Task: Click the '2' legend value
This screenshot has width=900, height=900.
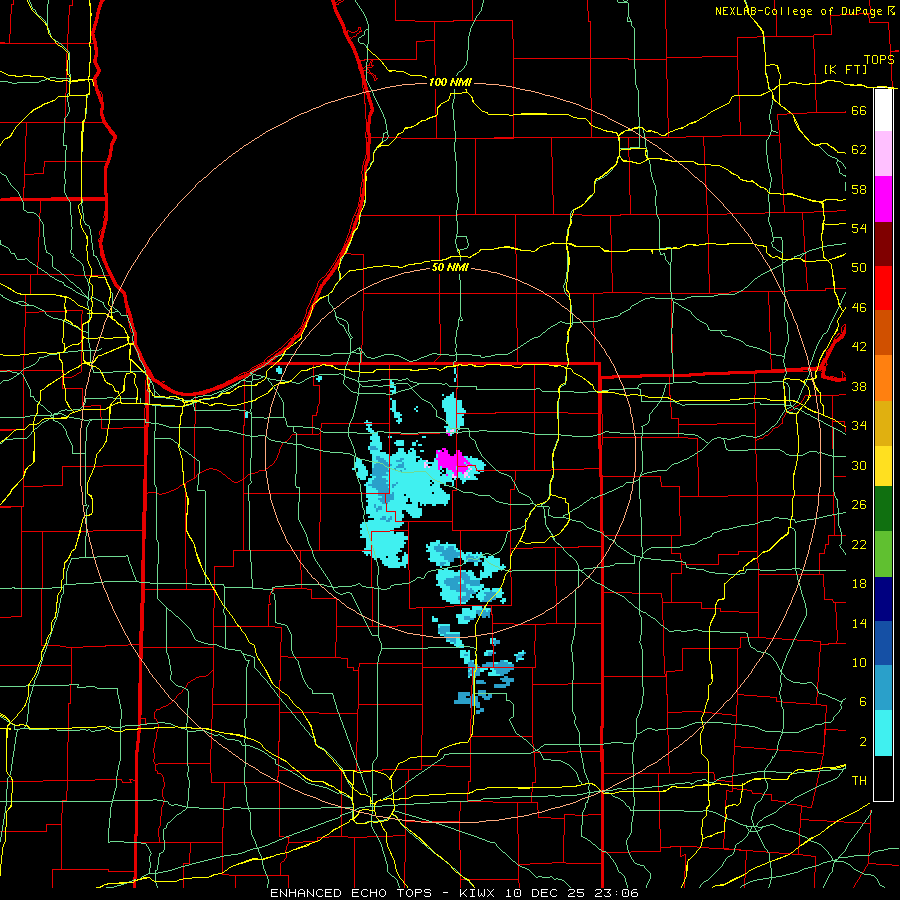Action: tap(862, 742)
